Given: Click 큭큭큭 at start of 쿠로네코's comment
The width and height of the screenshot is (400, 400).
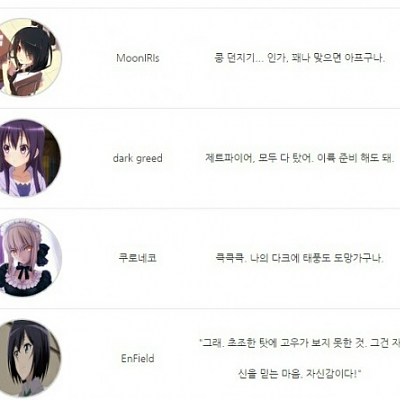Looking at the screenshot, I should (230, 258).
